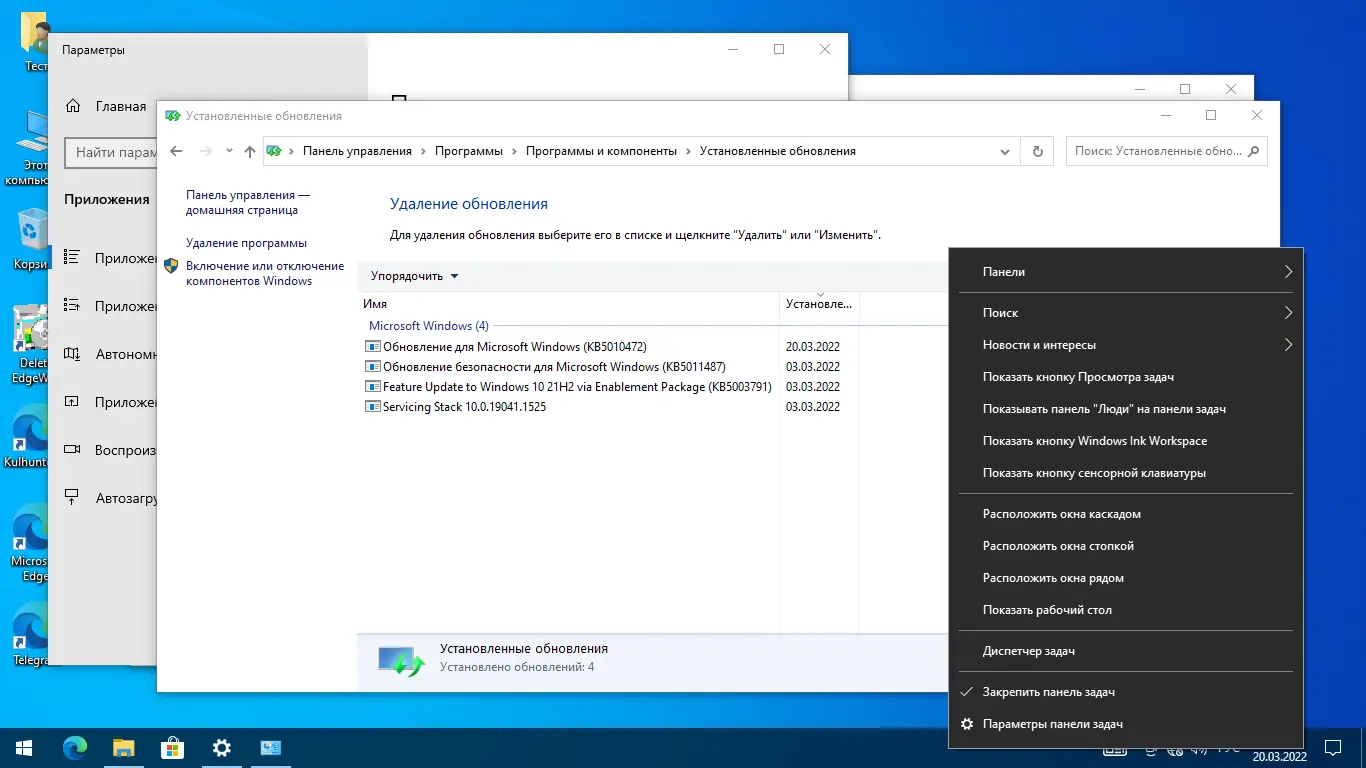Viewport: 1366px width, 768px height.
Task: Select Параметры панели задач menu entry
Action: point(1063,723)
